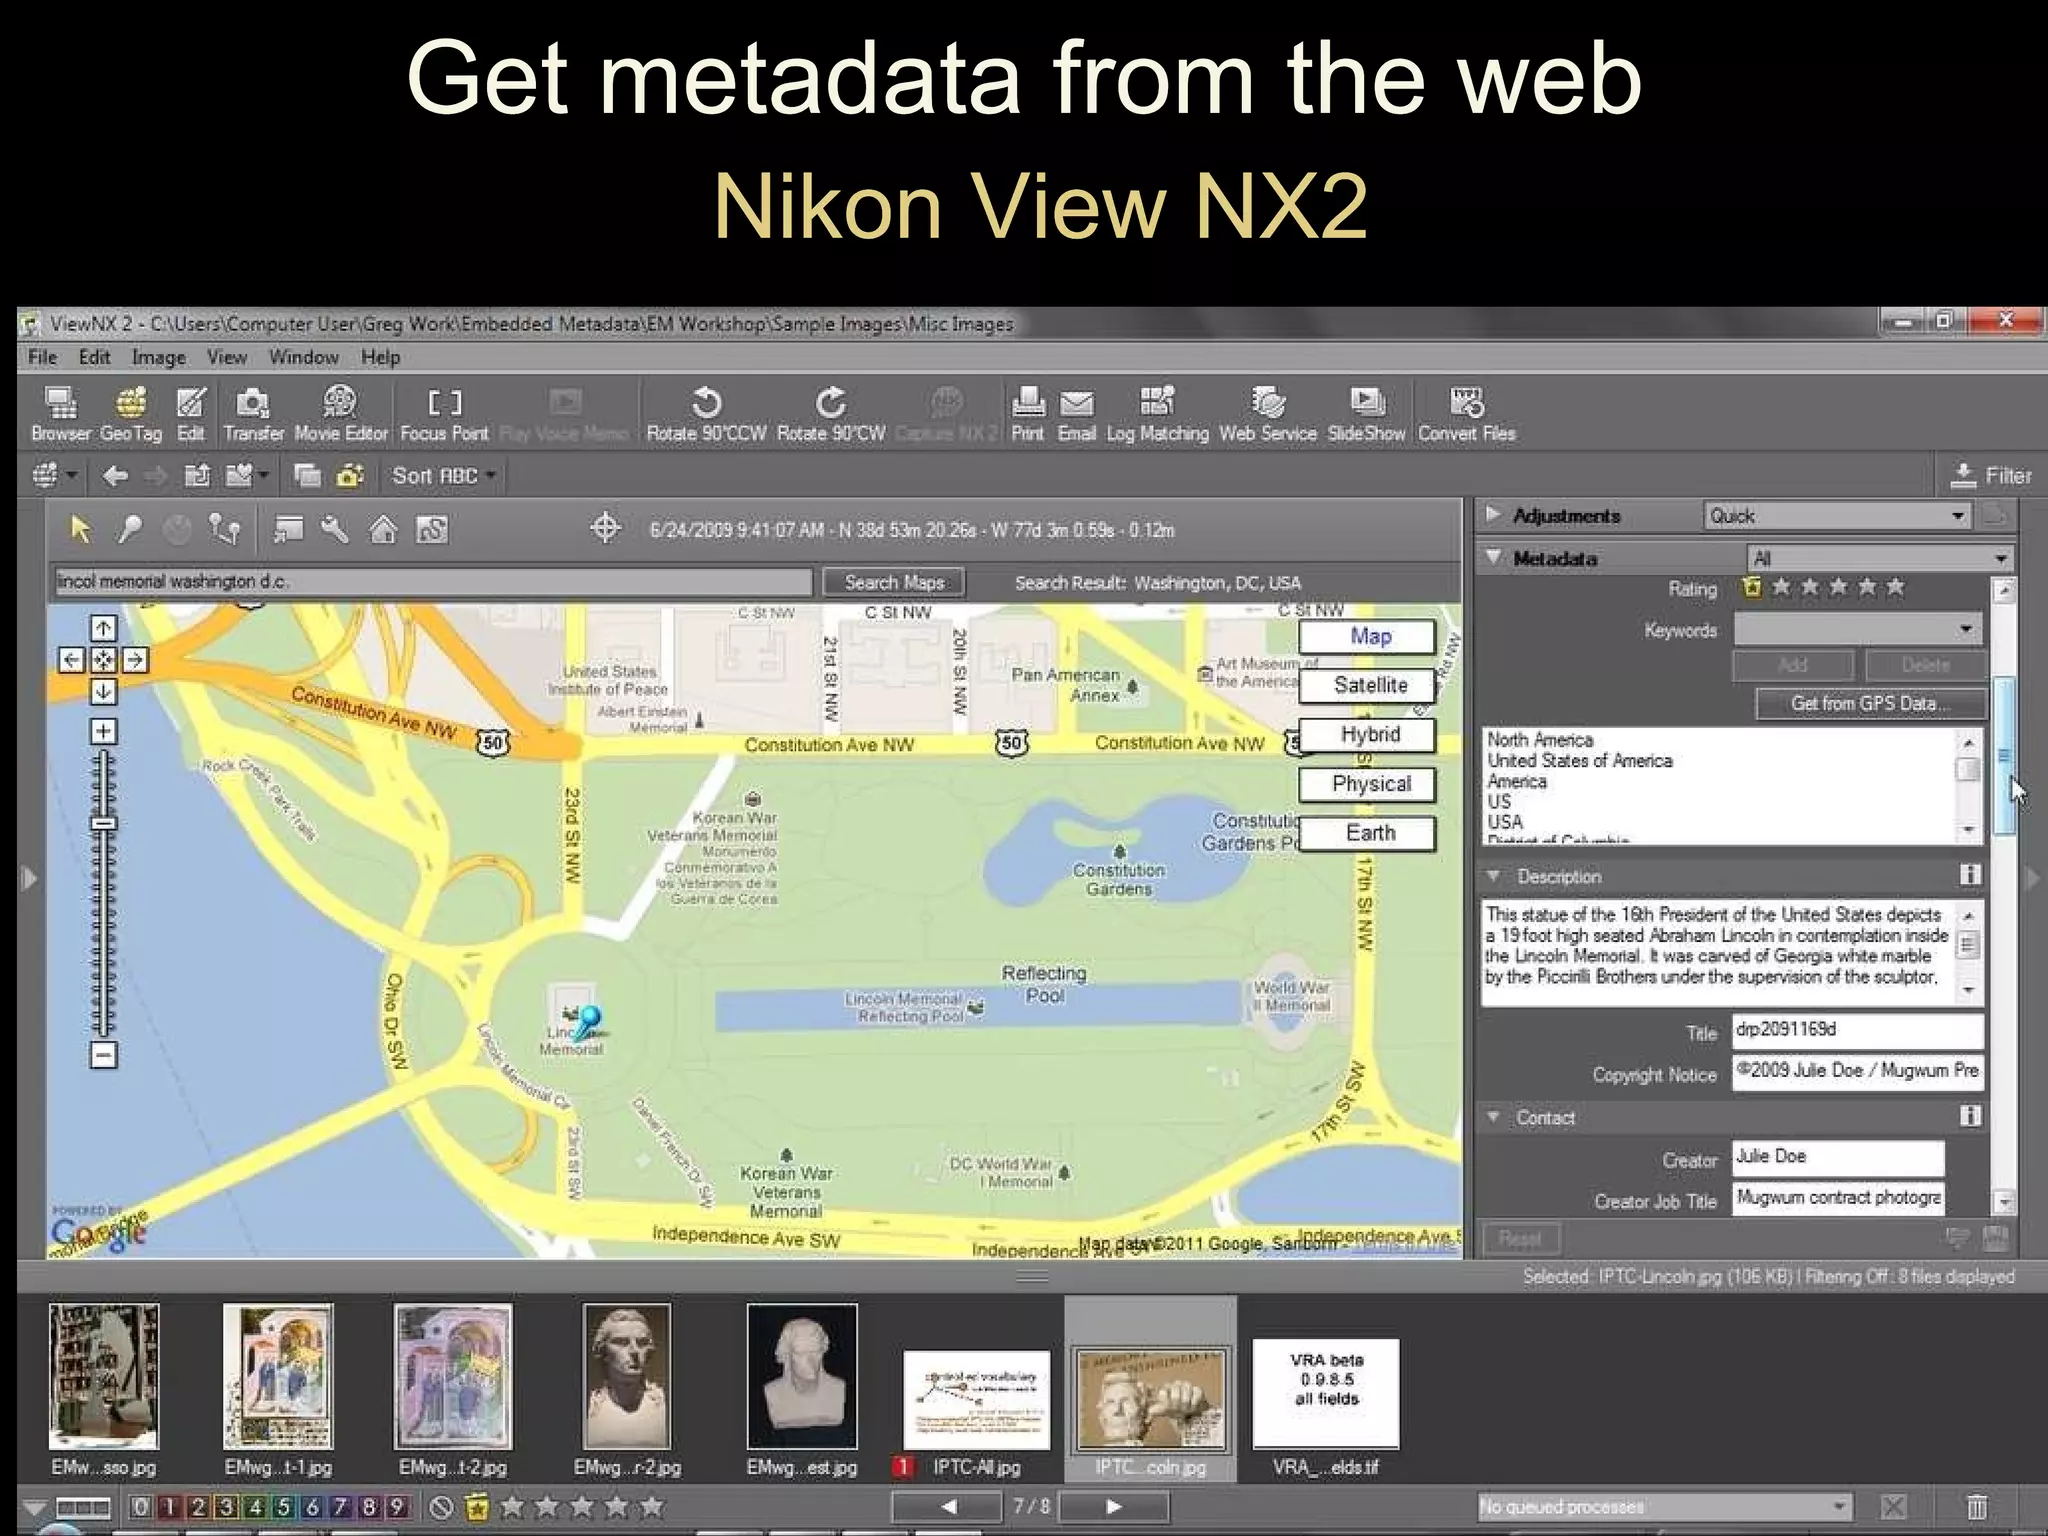Open the Quick adjustments dropdown
This screenshot has width=2048, height=1536.
coord(1838,516)
